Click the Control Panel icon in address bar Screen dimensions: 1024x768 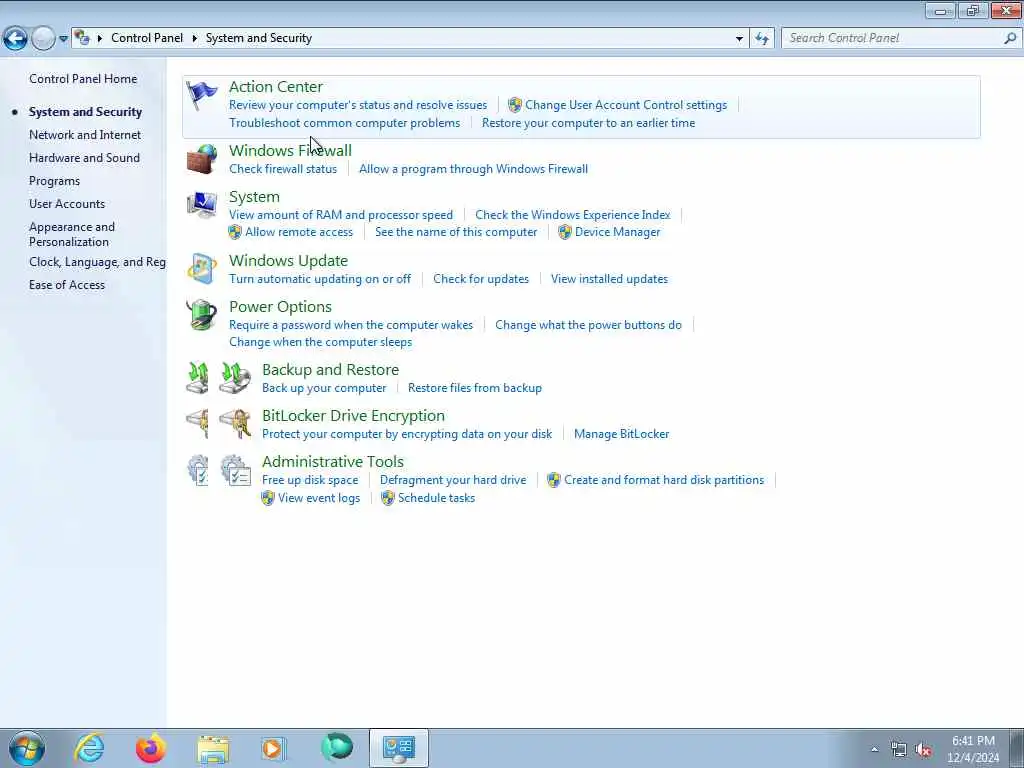pos(82,38)
